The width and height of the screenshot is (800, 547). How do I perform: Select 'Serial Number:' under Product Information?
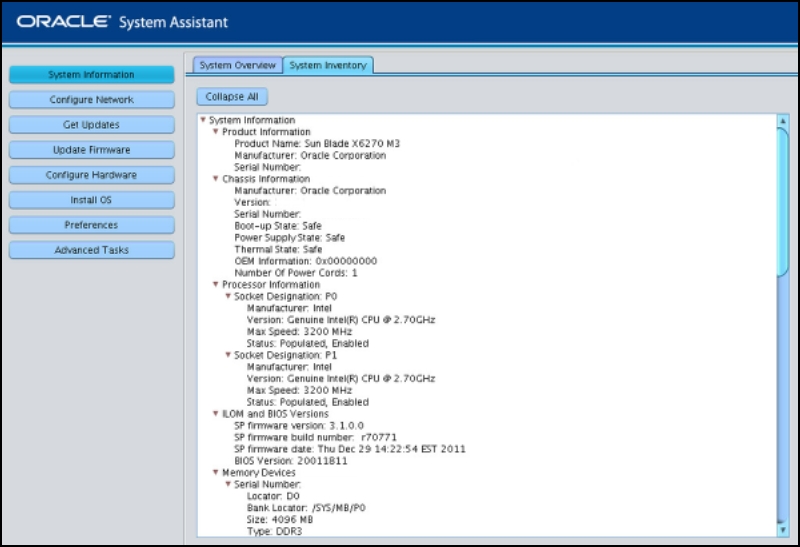click(267, 167)
